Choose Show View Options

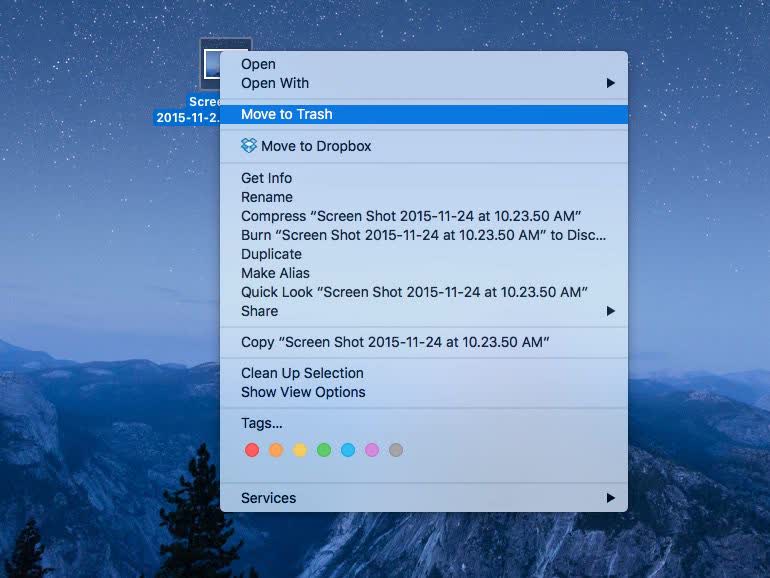point(424,392)
